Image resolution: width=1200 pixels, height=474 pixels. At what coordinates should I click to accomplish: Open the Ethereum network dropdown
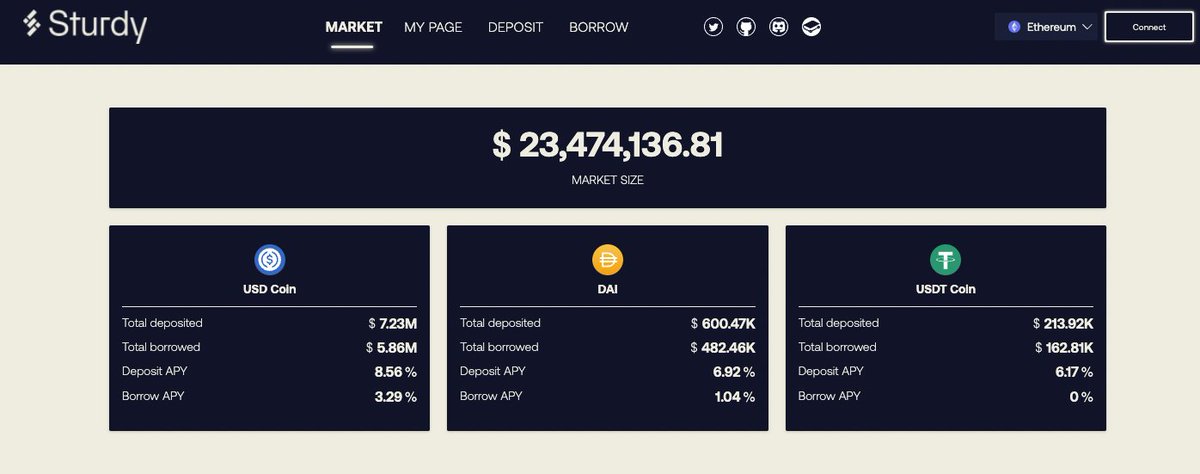1048,27
